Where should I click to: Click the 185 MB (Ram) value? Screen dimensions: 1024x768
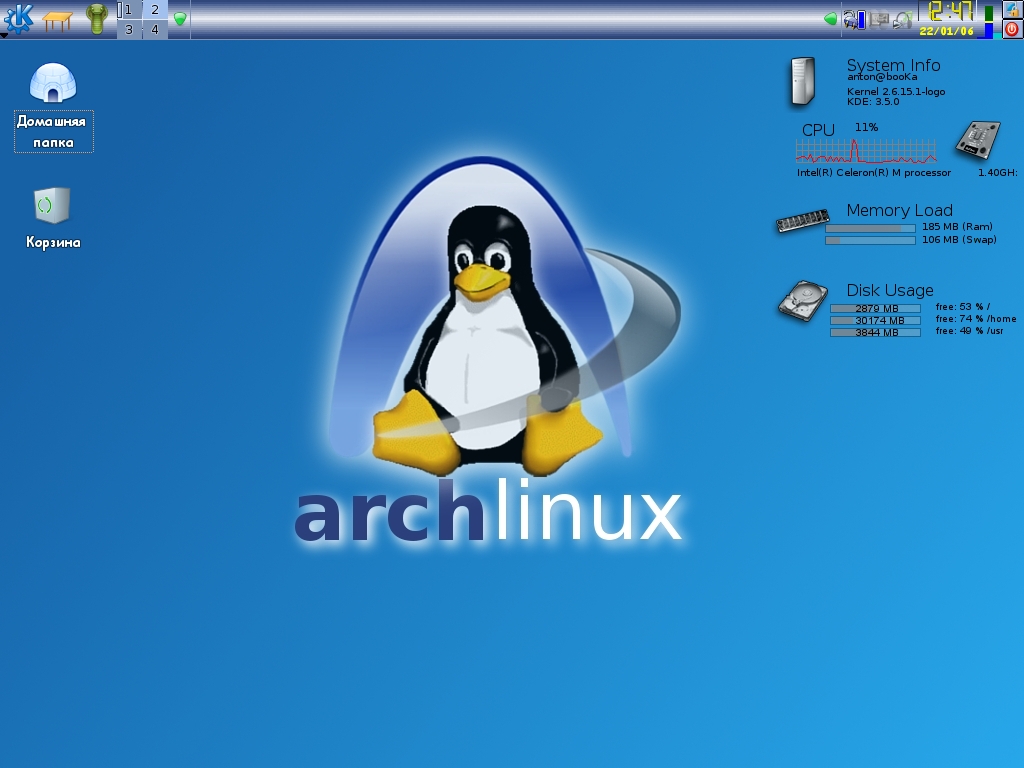pyautogui.click(x=957, y=227)
